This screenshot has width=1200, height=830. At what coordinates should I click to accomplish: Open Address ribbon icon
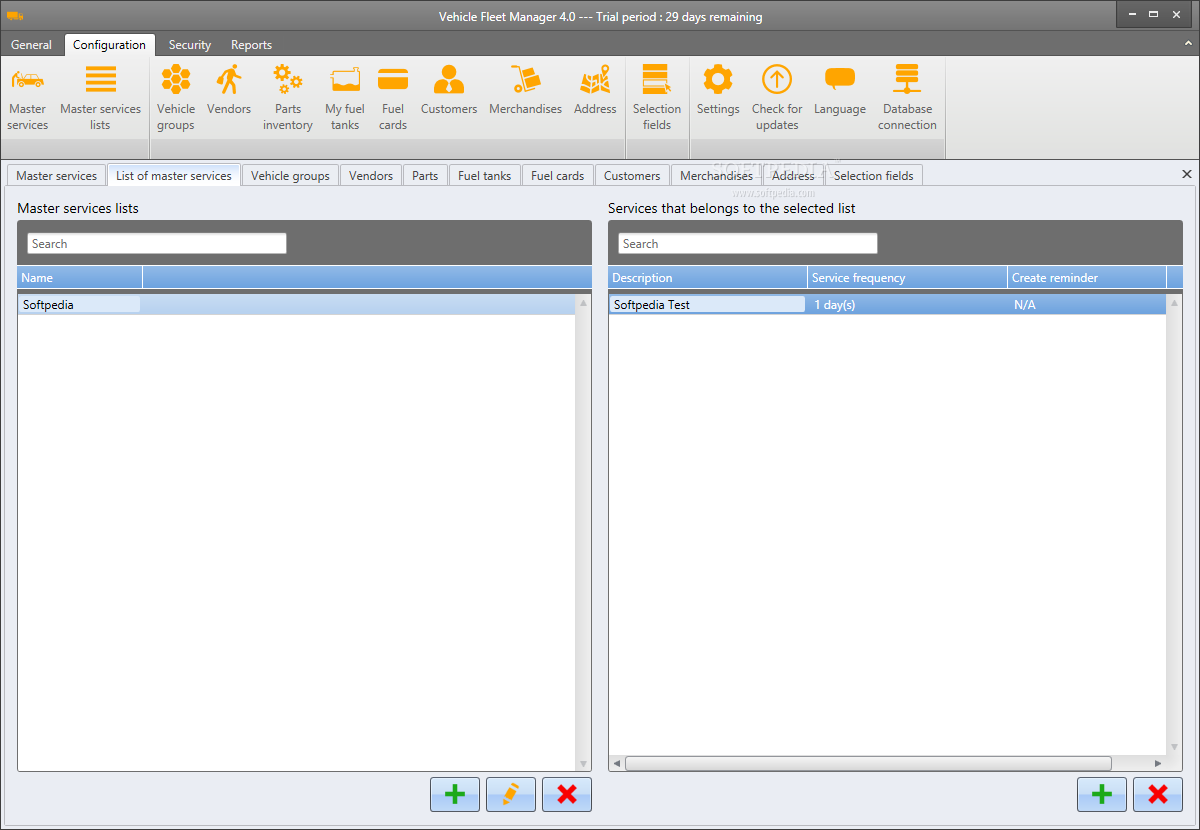tap(595, 90)
